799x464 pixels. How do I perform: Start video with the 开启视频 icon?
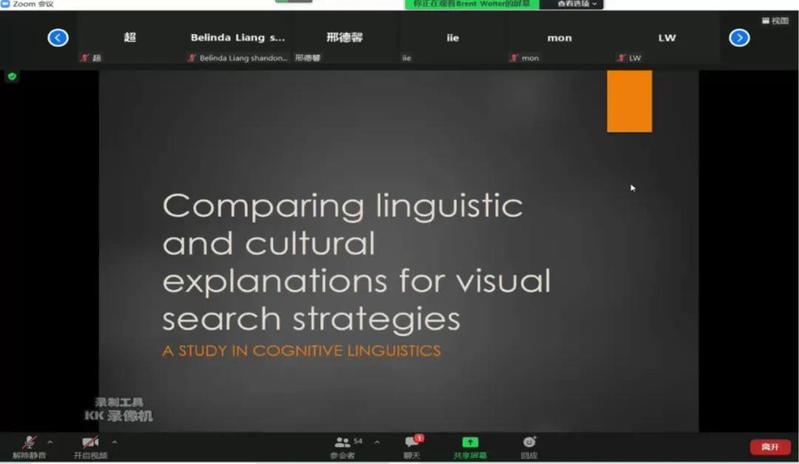coord(90,443)
